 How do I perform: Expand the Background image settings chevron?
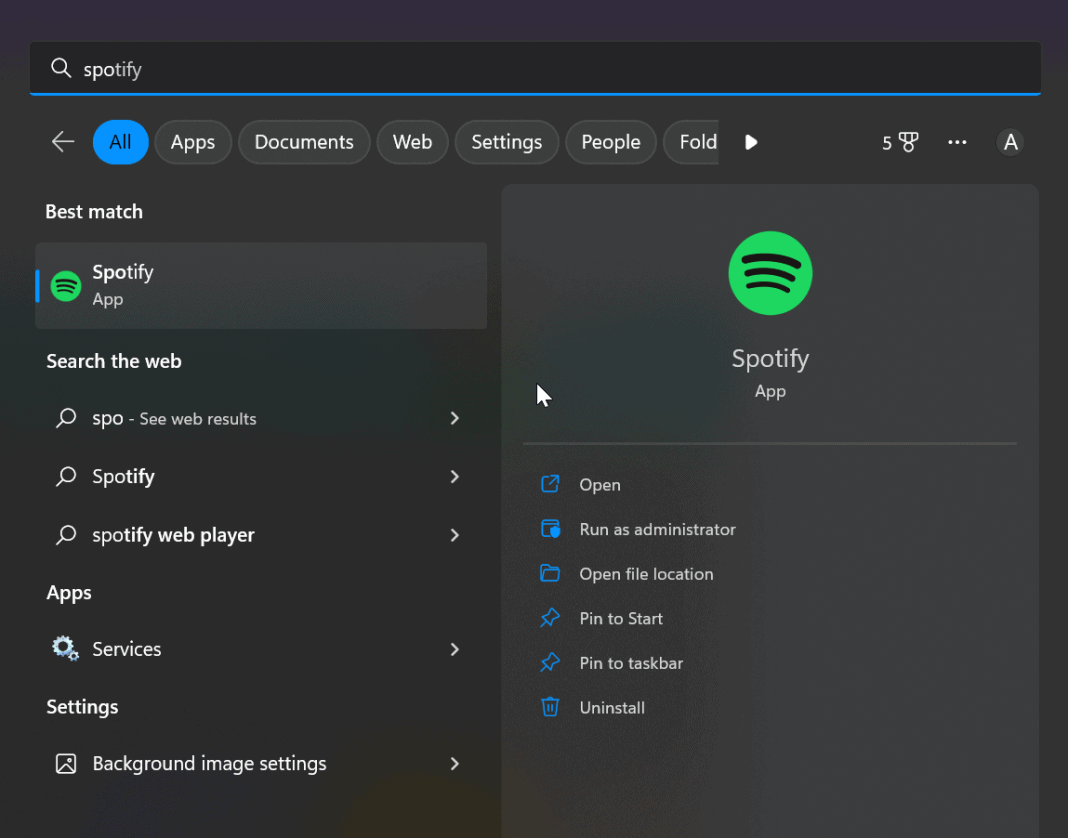click(x=455, y=763)
